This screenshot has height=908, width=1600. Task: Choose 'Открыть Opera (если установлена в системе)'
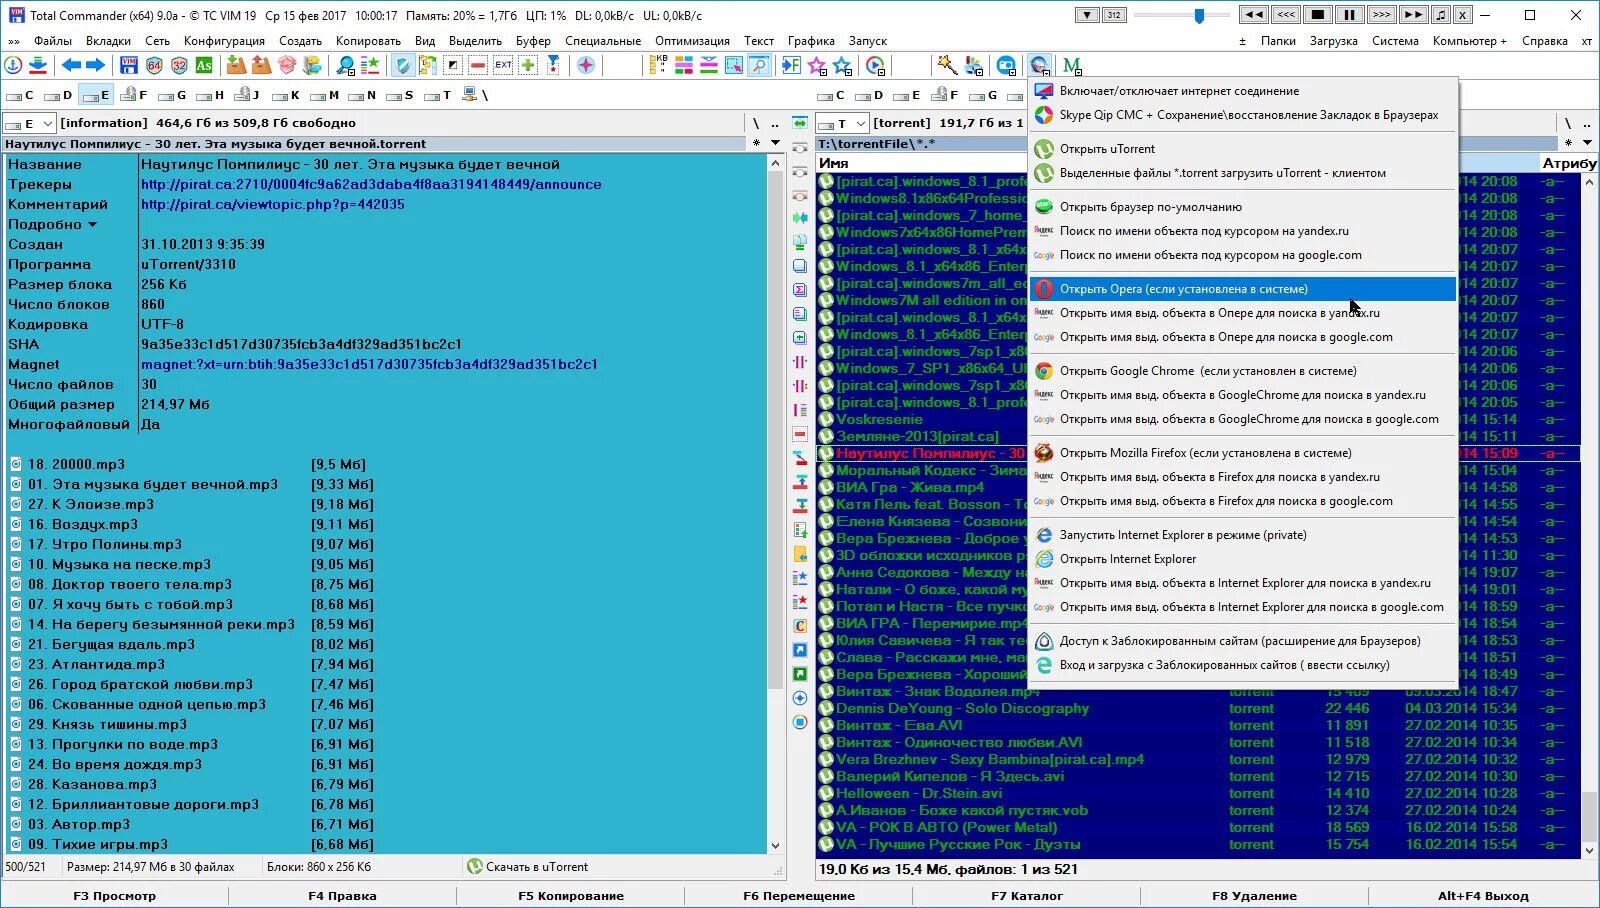[x=1243, y=289]
